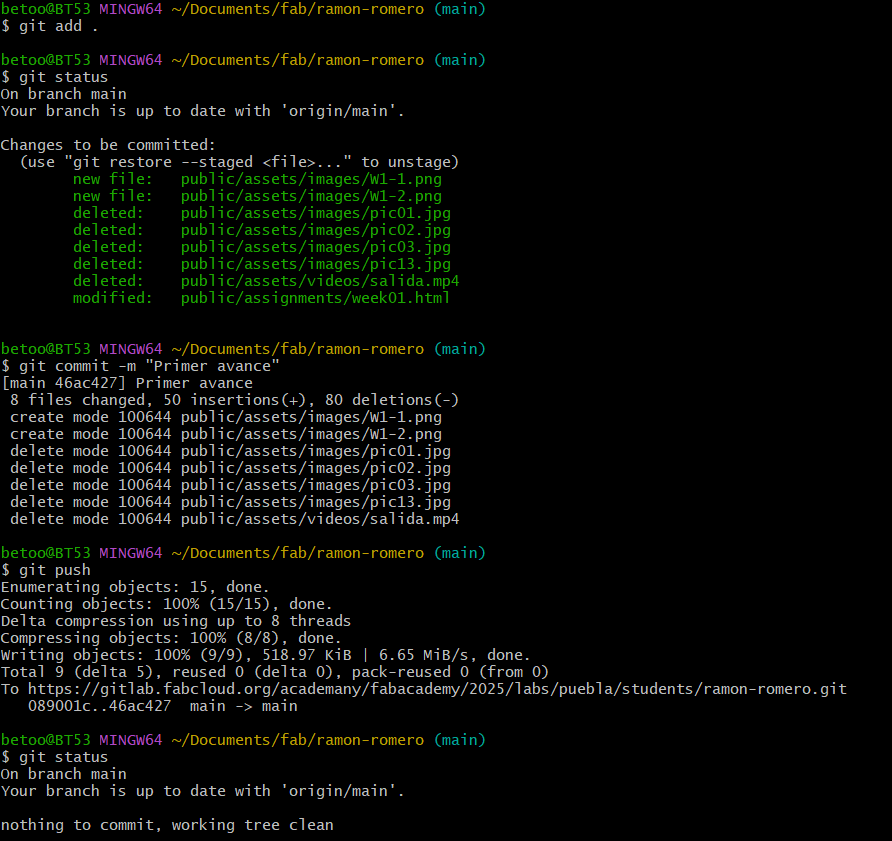
Task: Click the branch name main in green prompt
Action: 459,8
